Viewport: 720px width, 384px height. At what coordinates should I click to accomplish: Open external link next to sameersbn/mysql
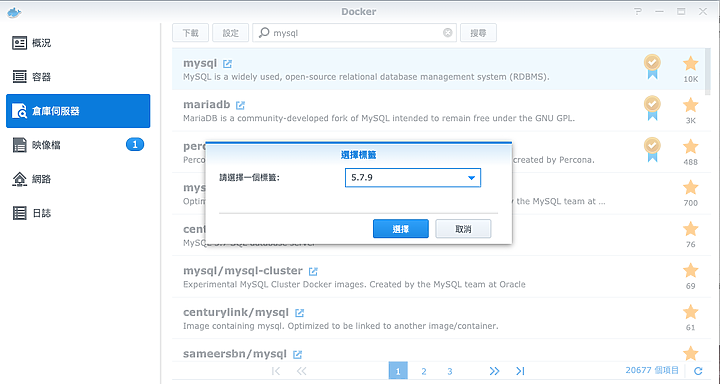(x=298, y=354)
